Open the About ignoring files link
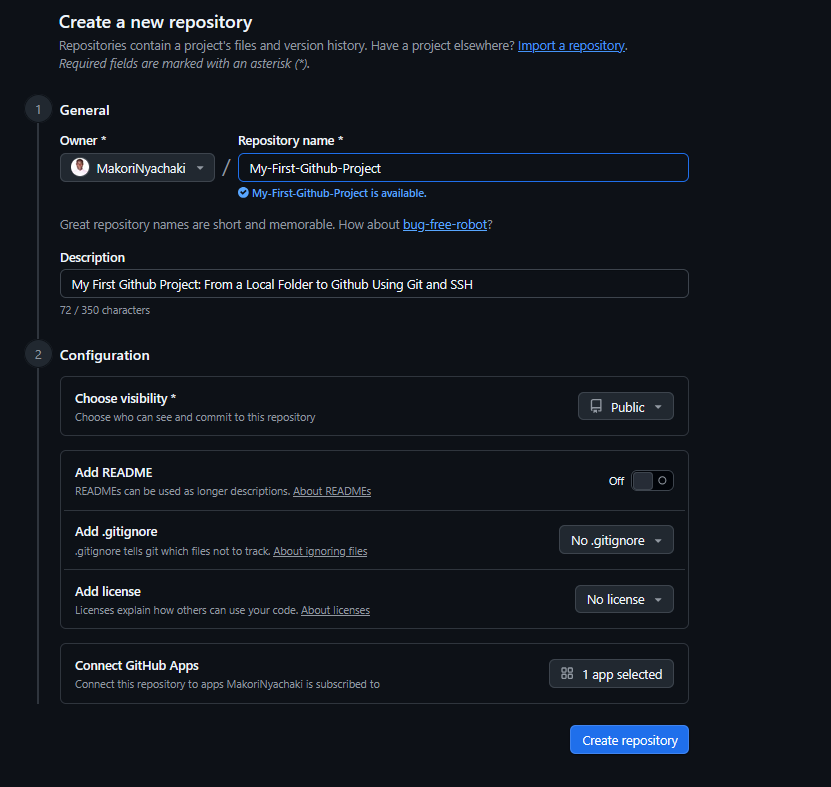 pos(320,551)
